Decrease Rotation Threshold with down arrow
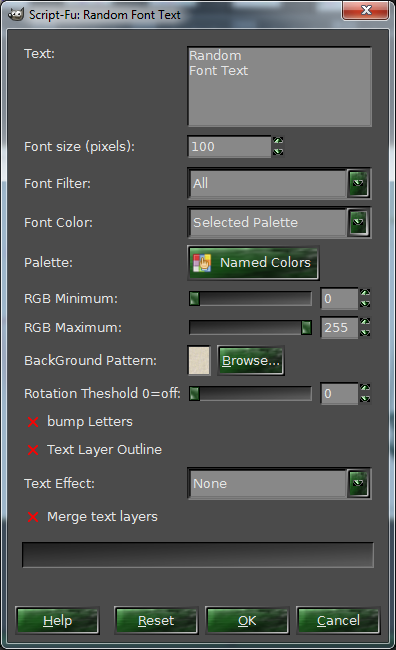 click(x=365, y=399)
